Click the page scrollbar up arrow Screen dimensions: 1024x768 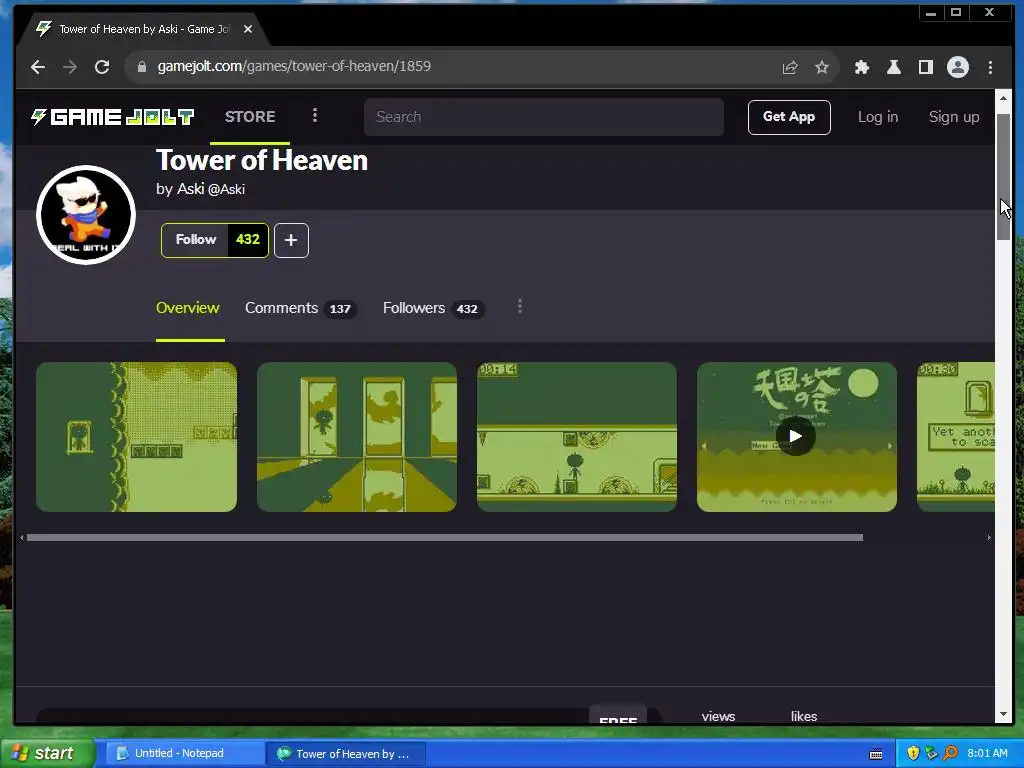tap(1003, 98)
